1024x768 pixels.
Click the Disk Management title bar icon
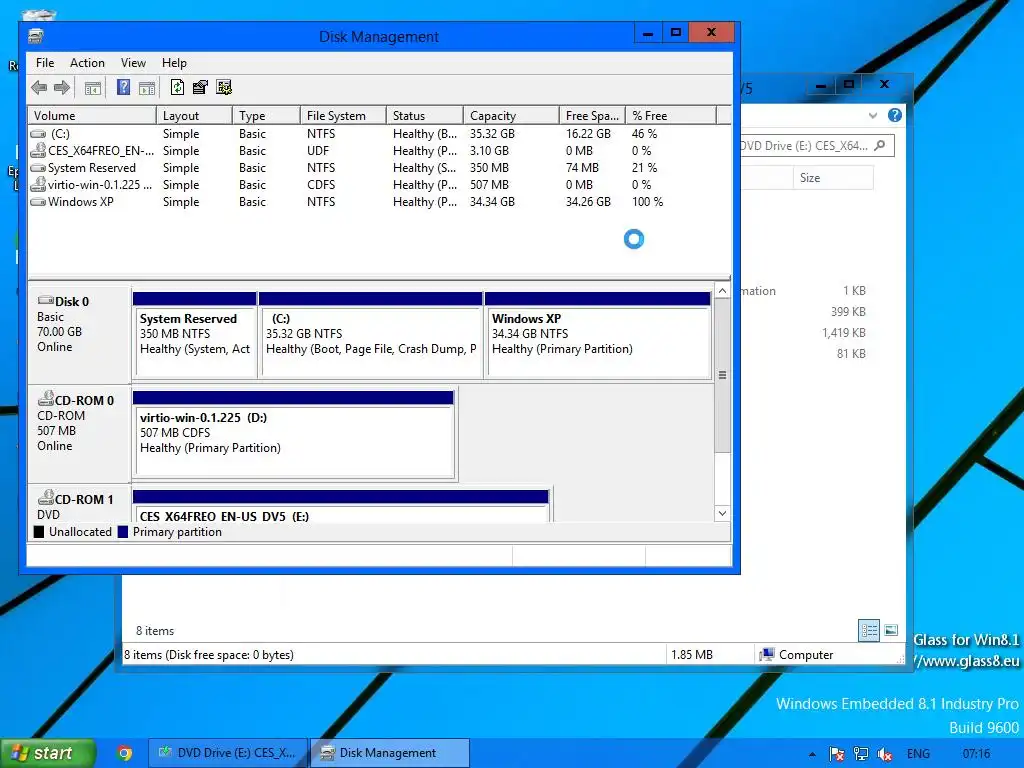click(x=36, y=37)
